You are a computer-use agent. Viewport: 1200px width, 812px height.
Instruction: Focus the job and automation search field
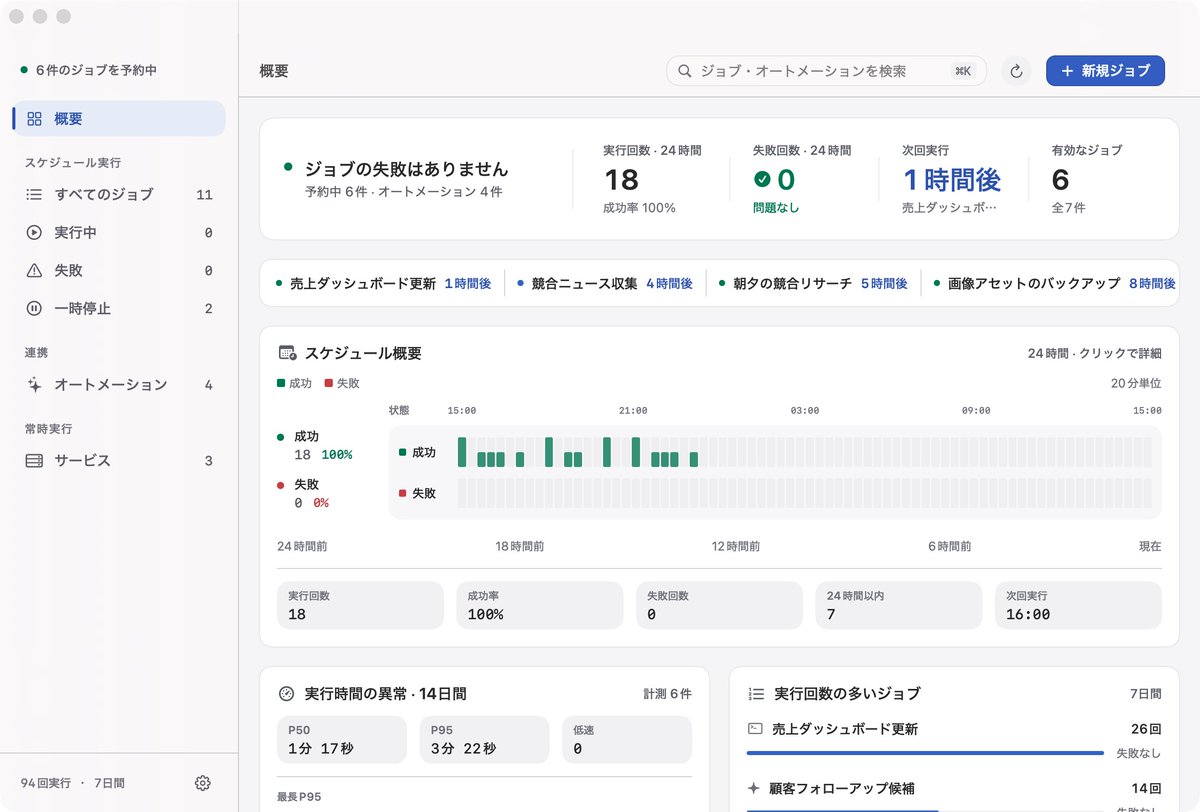826,71
